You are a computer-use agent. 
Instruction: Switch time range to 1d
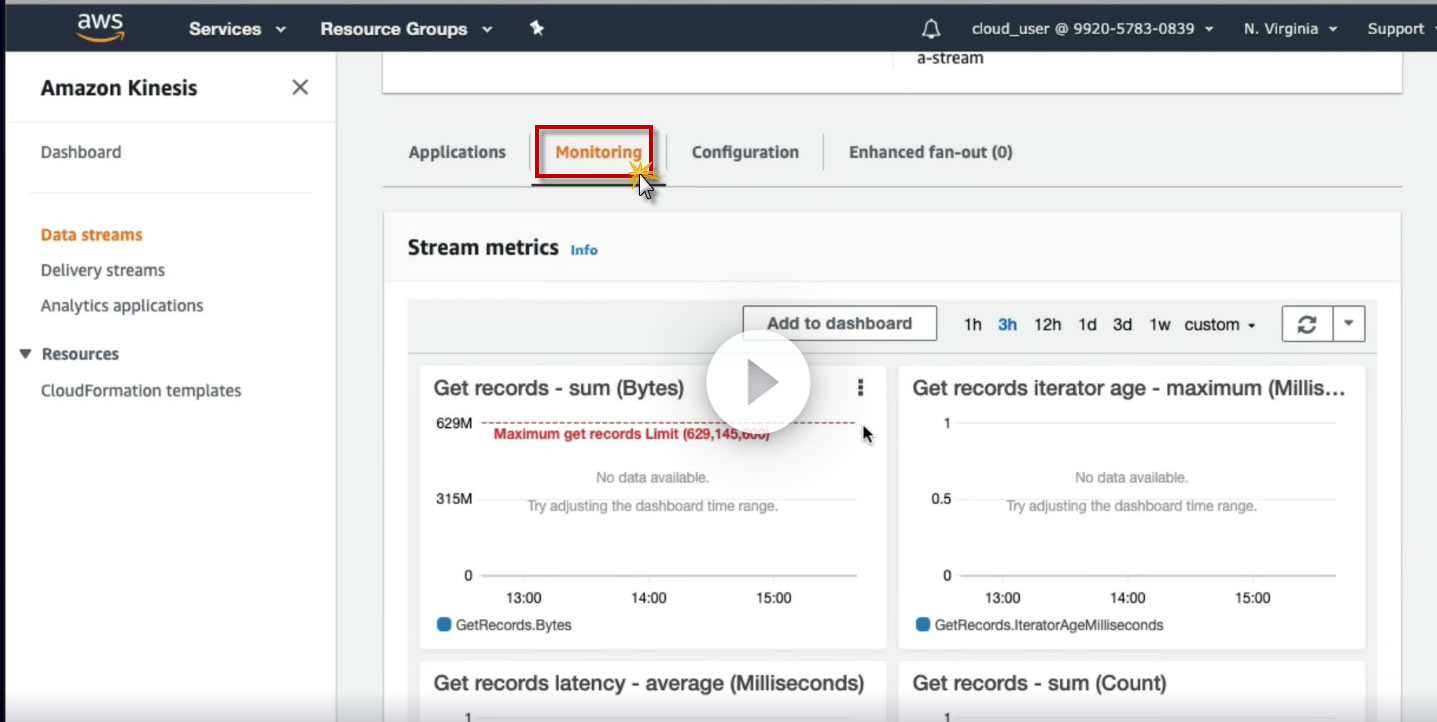coord(1087,324)
